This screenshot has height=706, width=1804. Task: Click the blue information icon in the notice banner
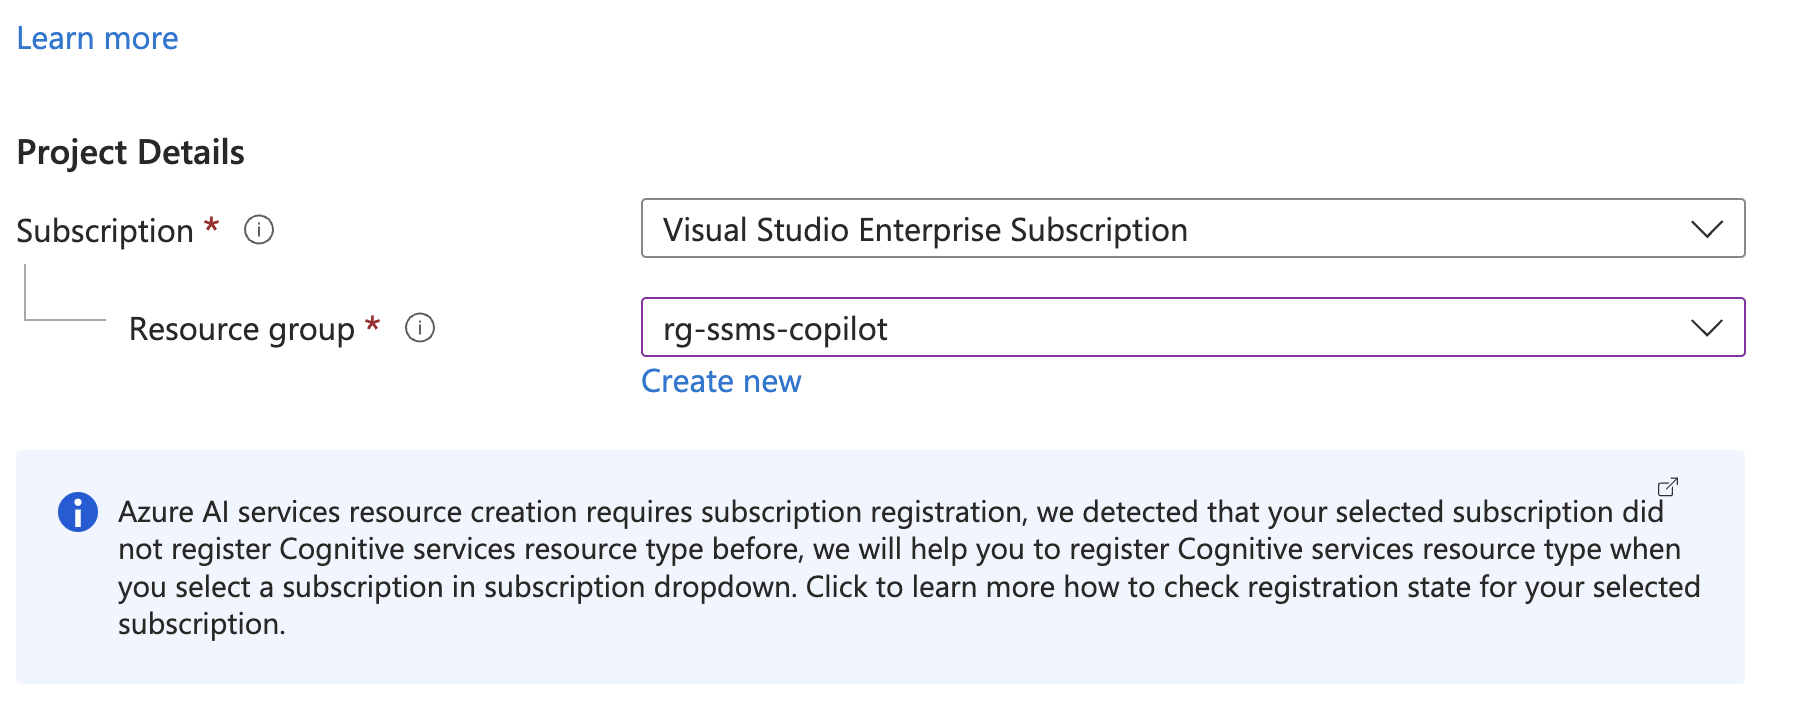tap(77, 511)
